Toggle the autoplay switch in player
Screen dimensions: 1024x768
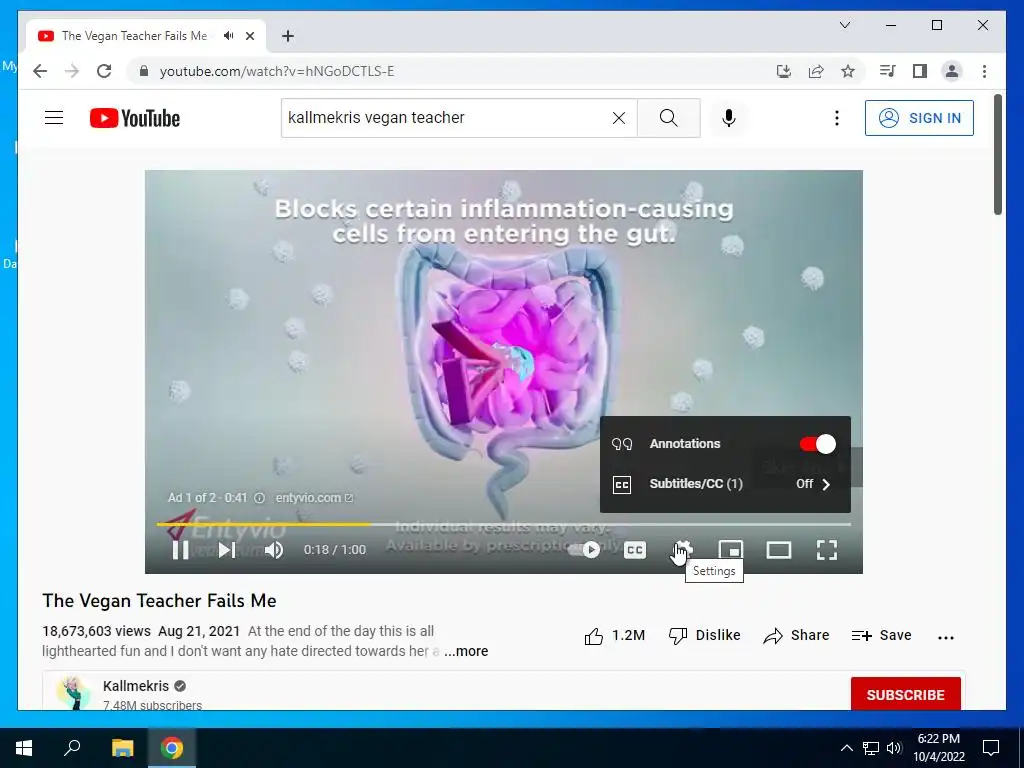[584, 550]
